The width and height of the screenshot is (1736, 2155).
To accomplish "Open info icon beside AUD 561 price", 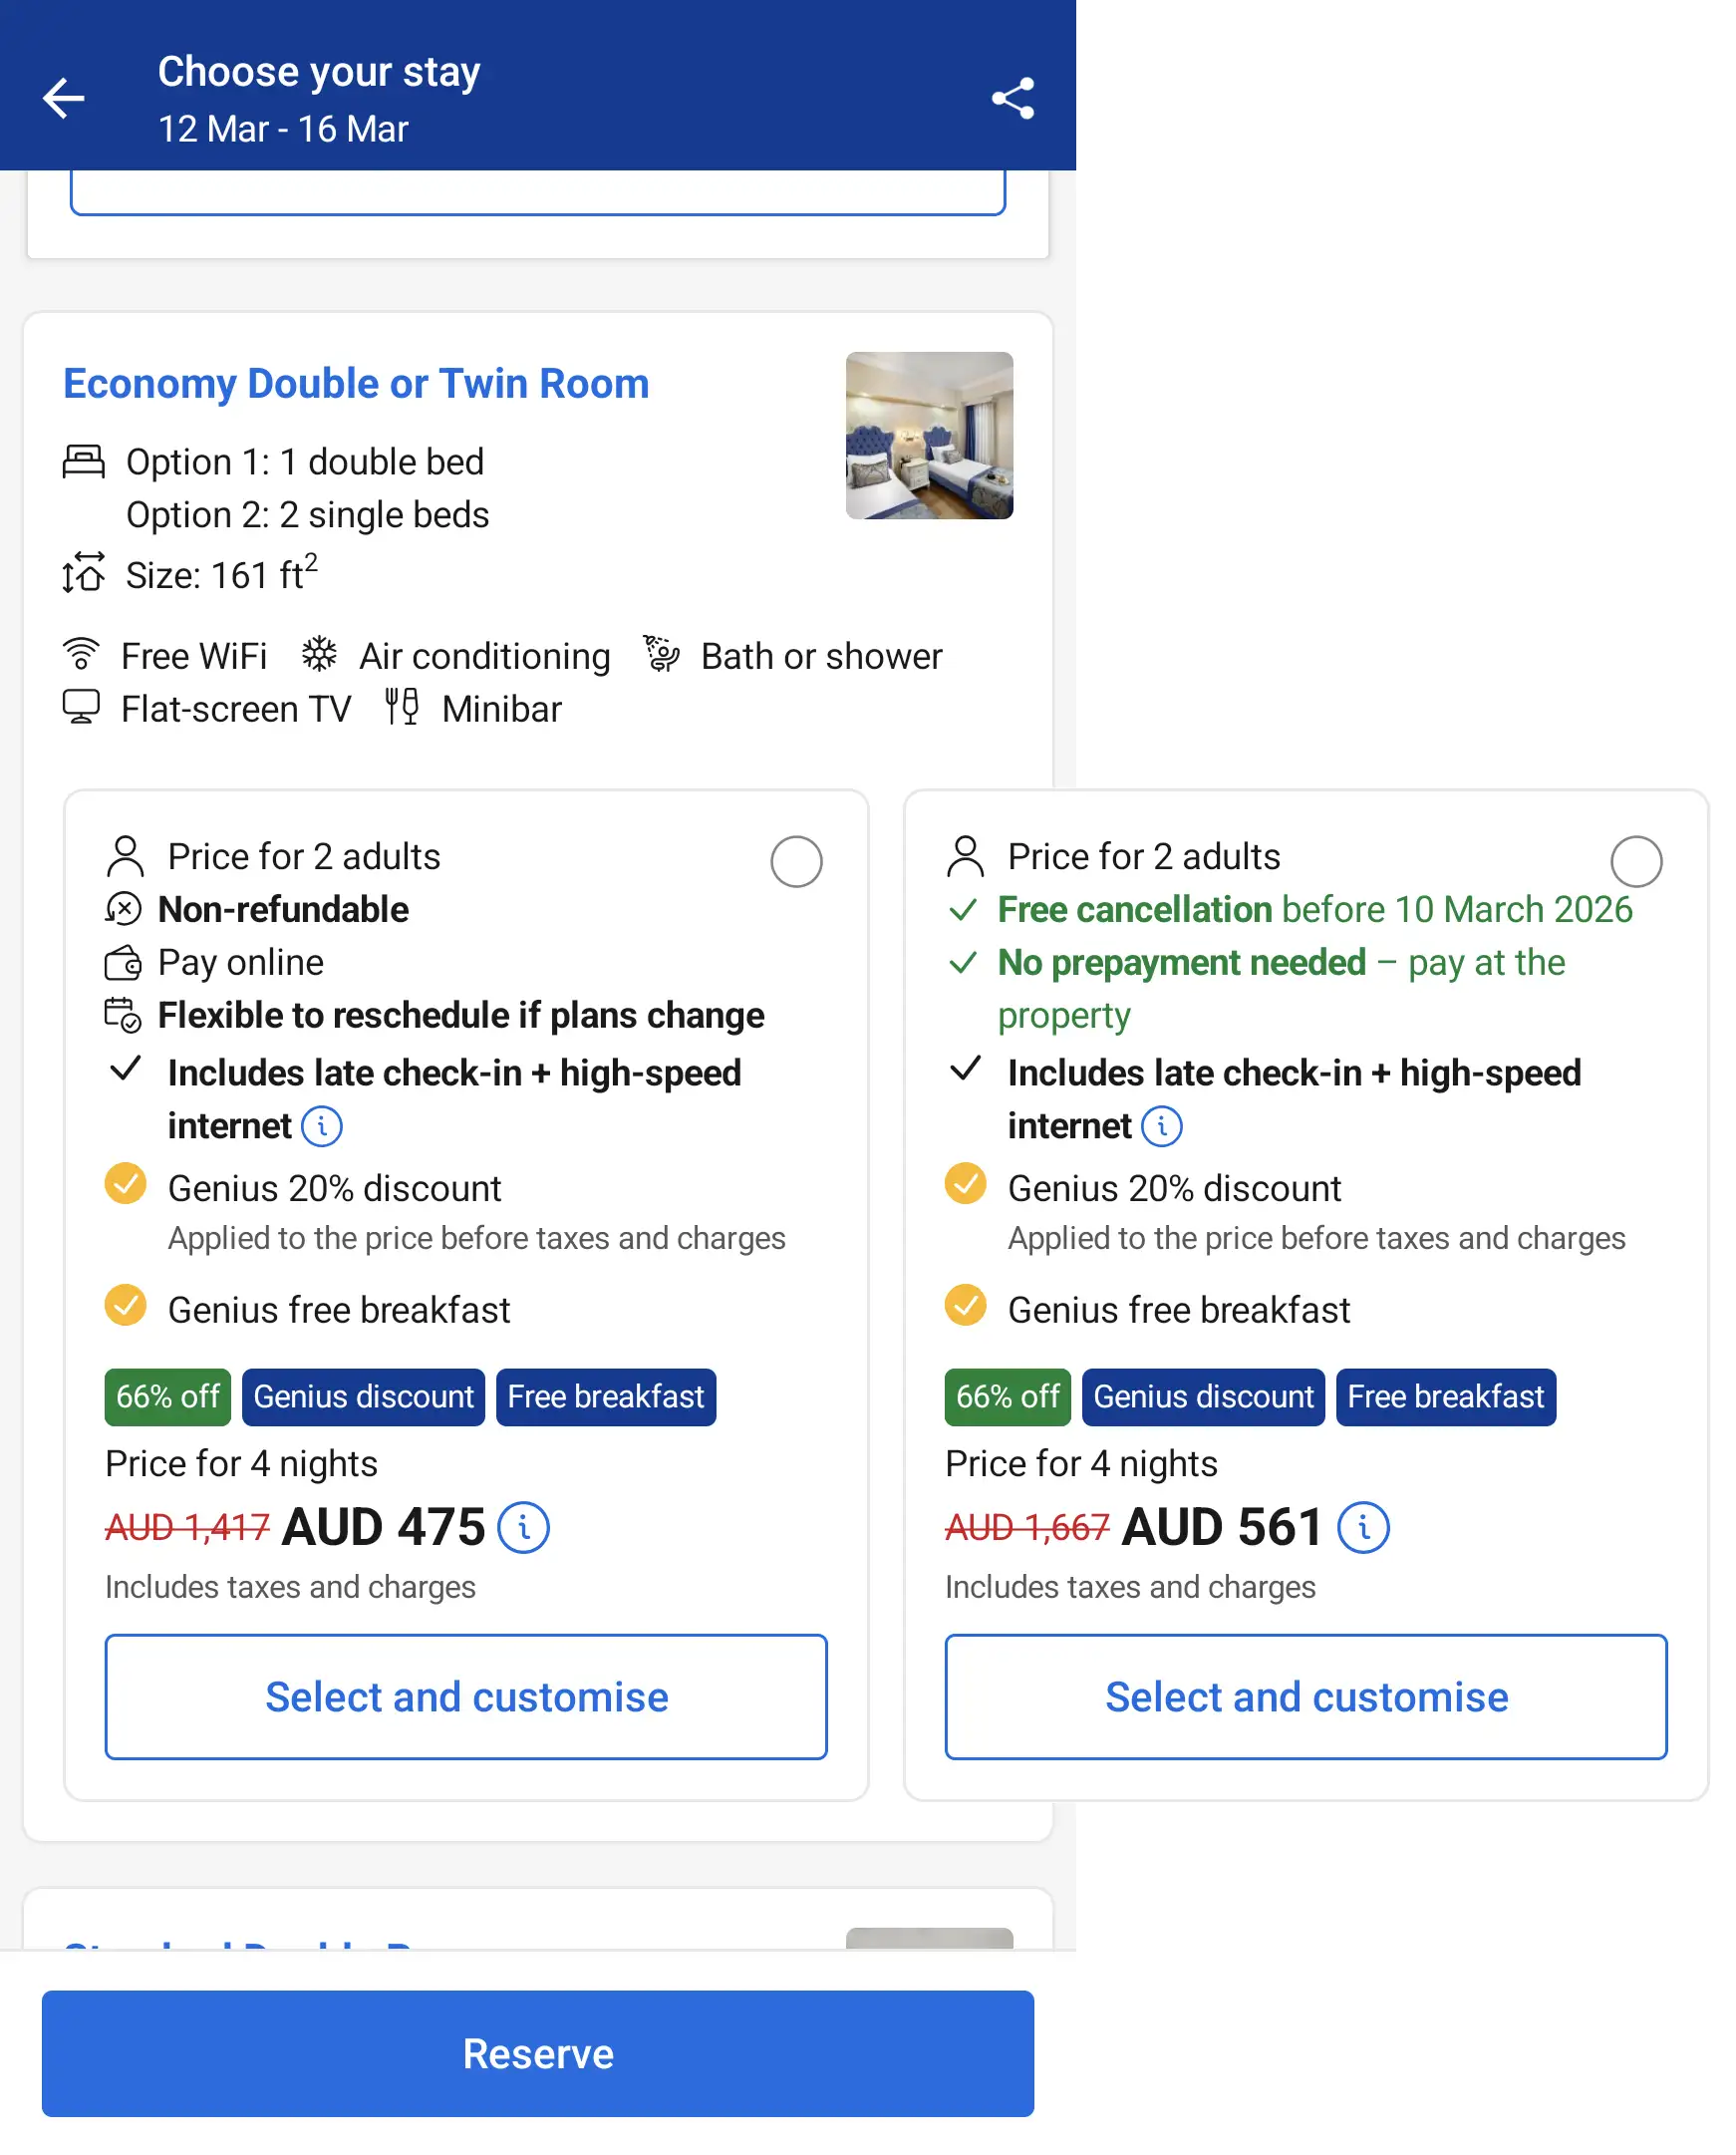I will click(1363, 1528).
